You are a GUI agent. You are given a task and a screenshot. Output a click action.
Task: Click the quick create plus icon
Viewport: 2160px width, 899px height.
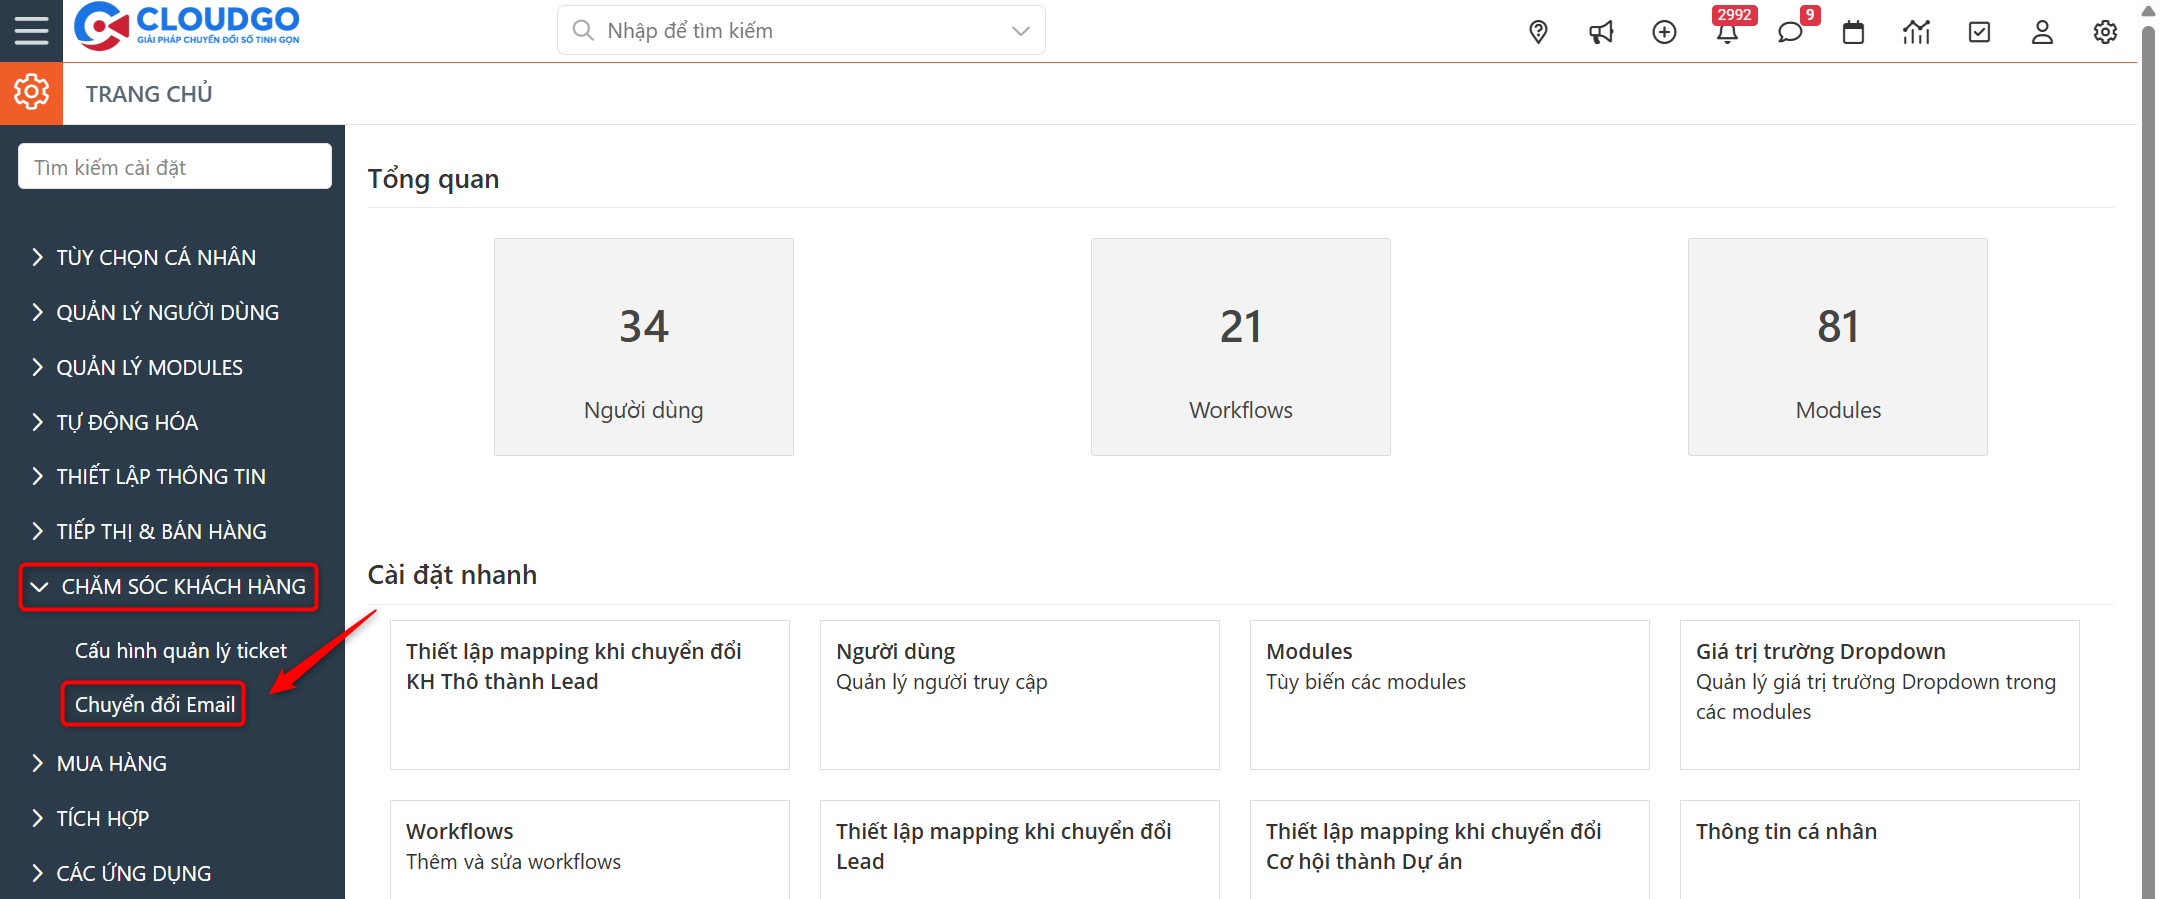(1664, 32)
